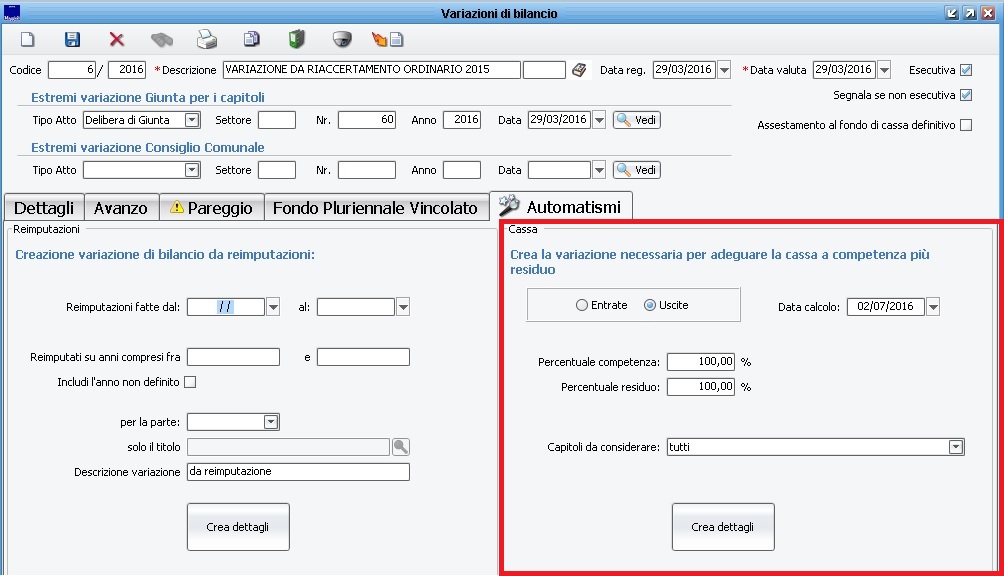
Task: Switch to the Avanzo tab
Action: (121, 208)
